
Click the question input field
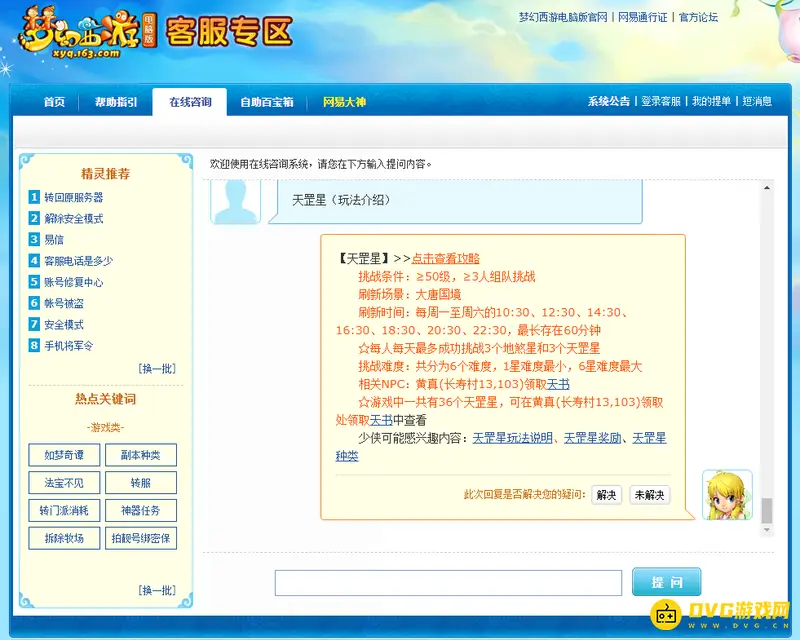pos(448,583)
